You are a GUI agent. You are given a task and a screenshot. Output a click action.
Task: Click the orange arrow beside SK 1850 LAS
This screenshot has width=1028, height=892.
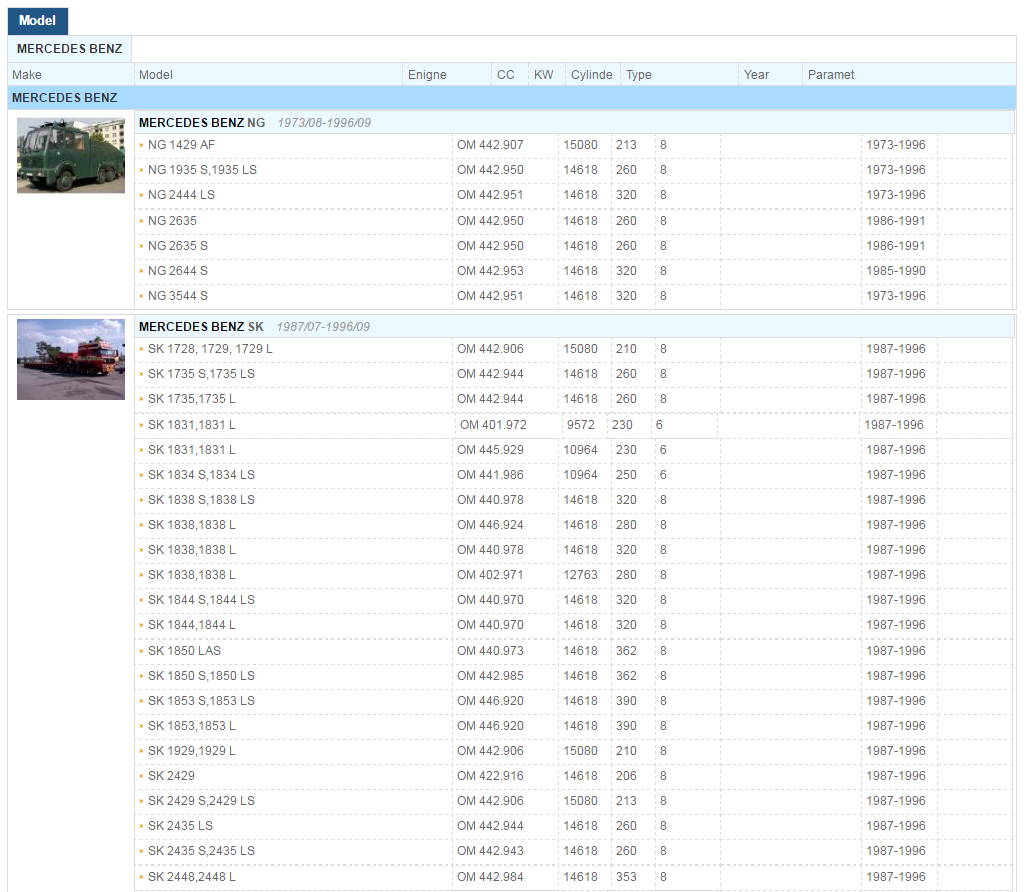pyautogui.click(x=141, y=651)
